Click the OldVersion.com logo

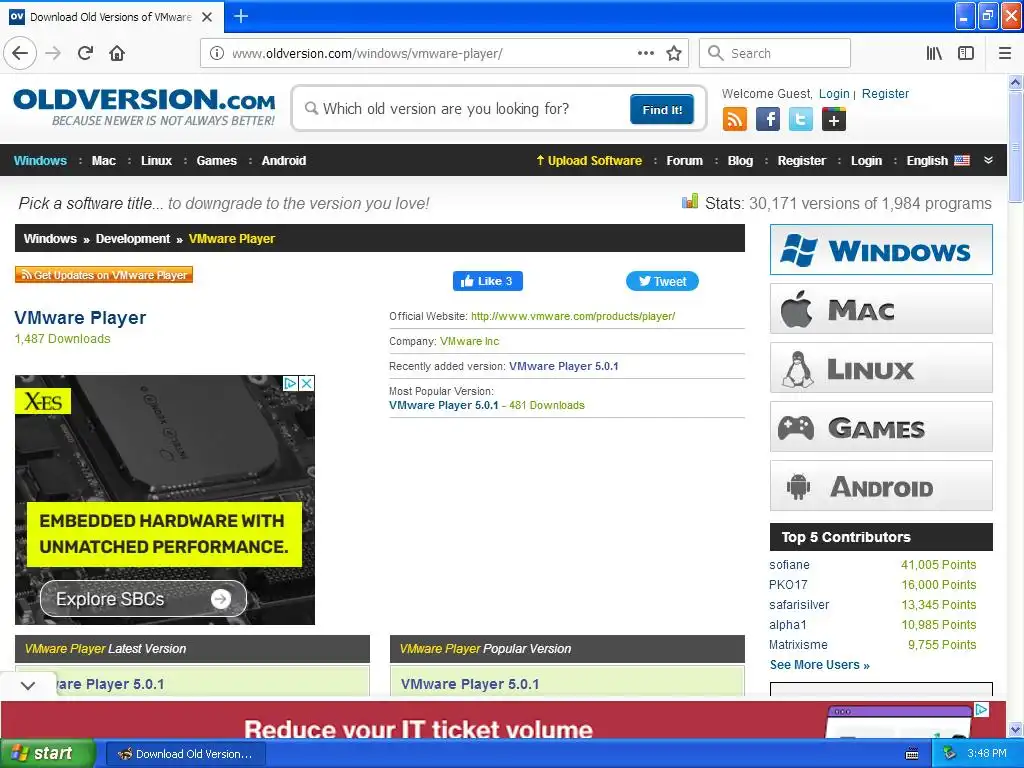[x=144, y=107]
